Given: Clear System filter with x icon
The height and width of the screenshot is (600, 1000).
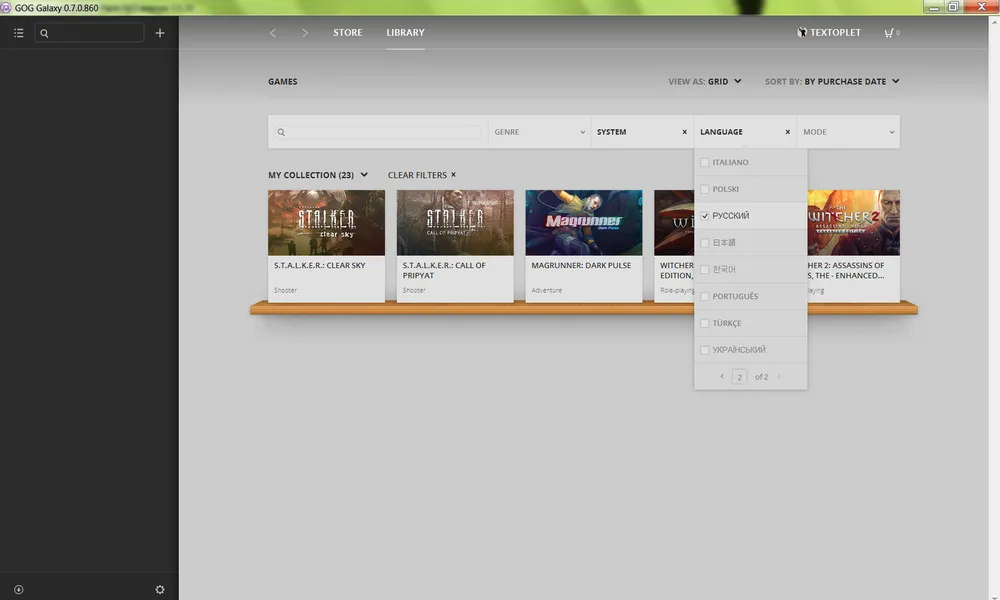Looking at the screenshot, I should tap(684, 132).
